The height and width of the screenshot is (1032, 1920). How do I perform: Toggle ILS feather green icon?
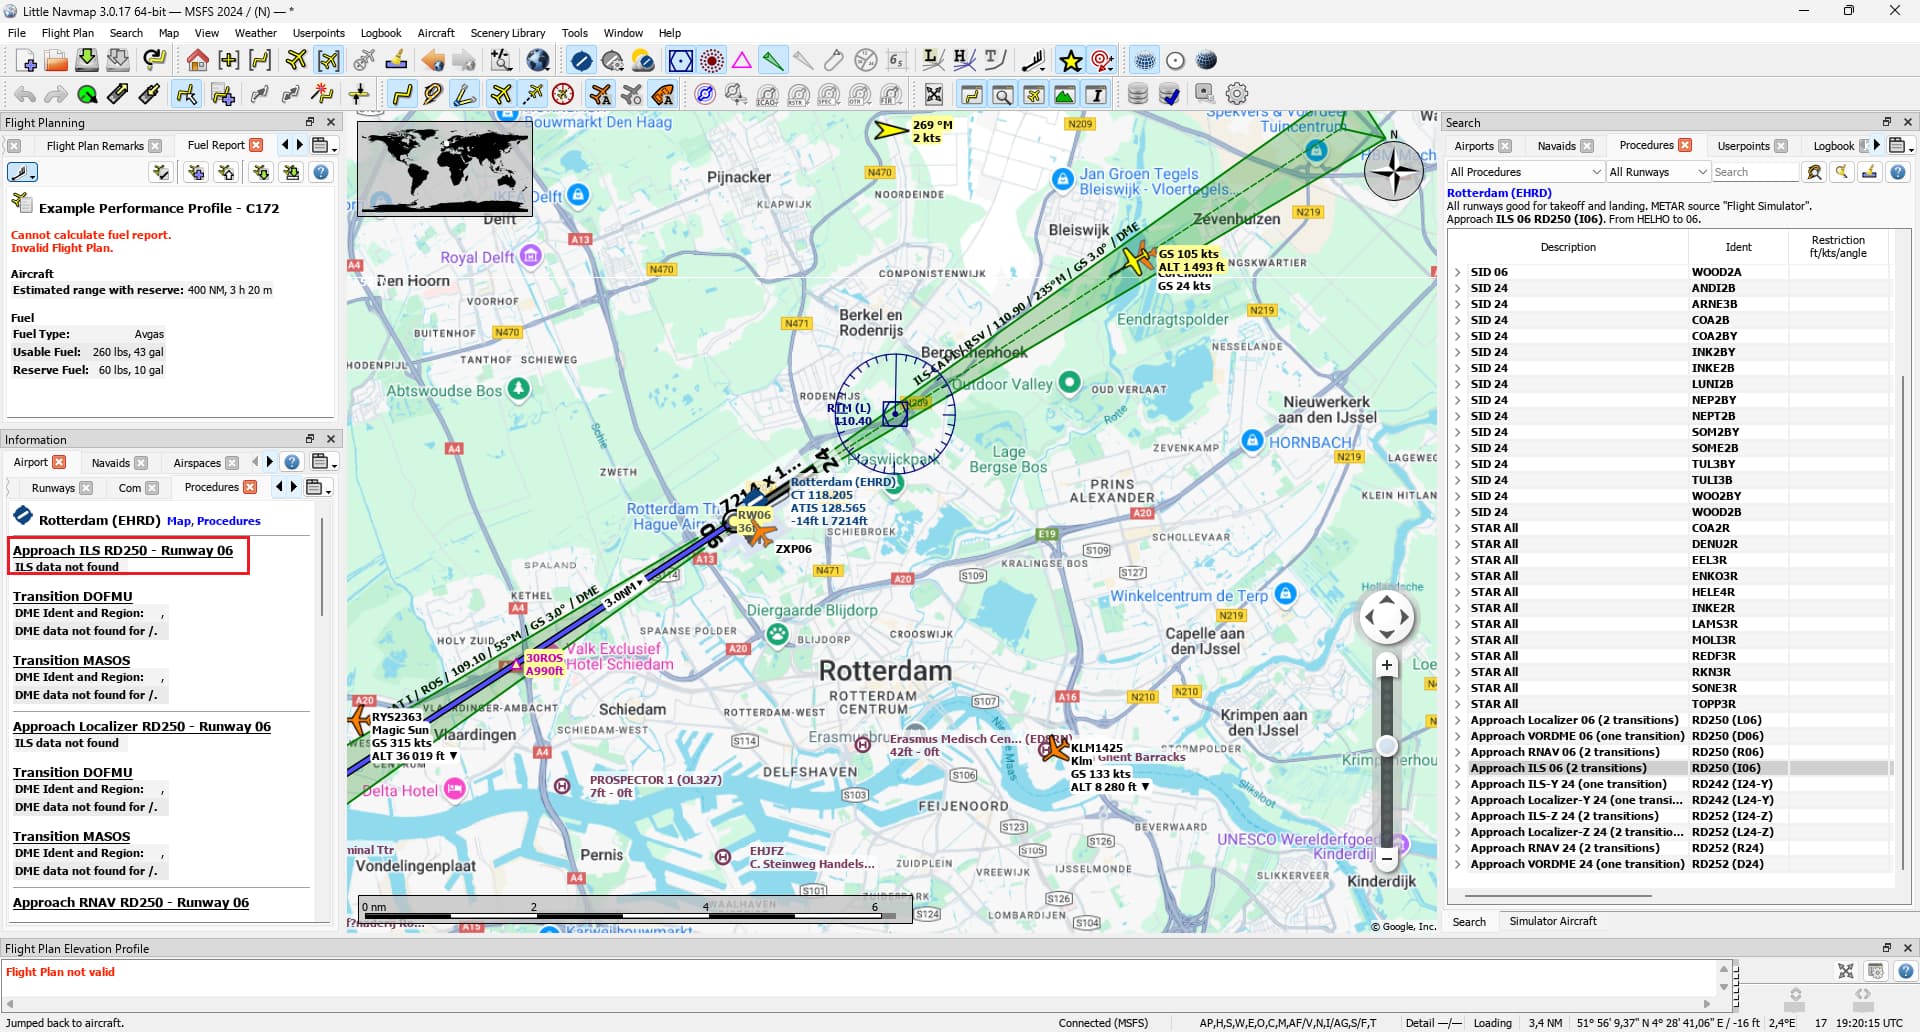772,61
